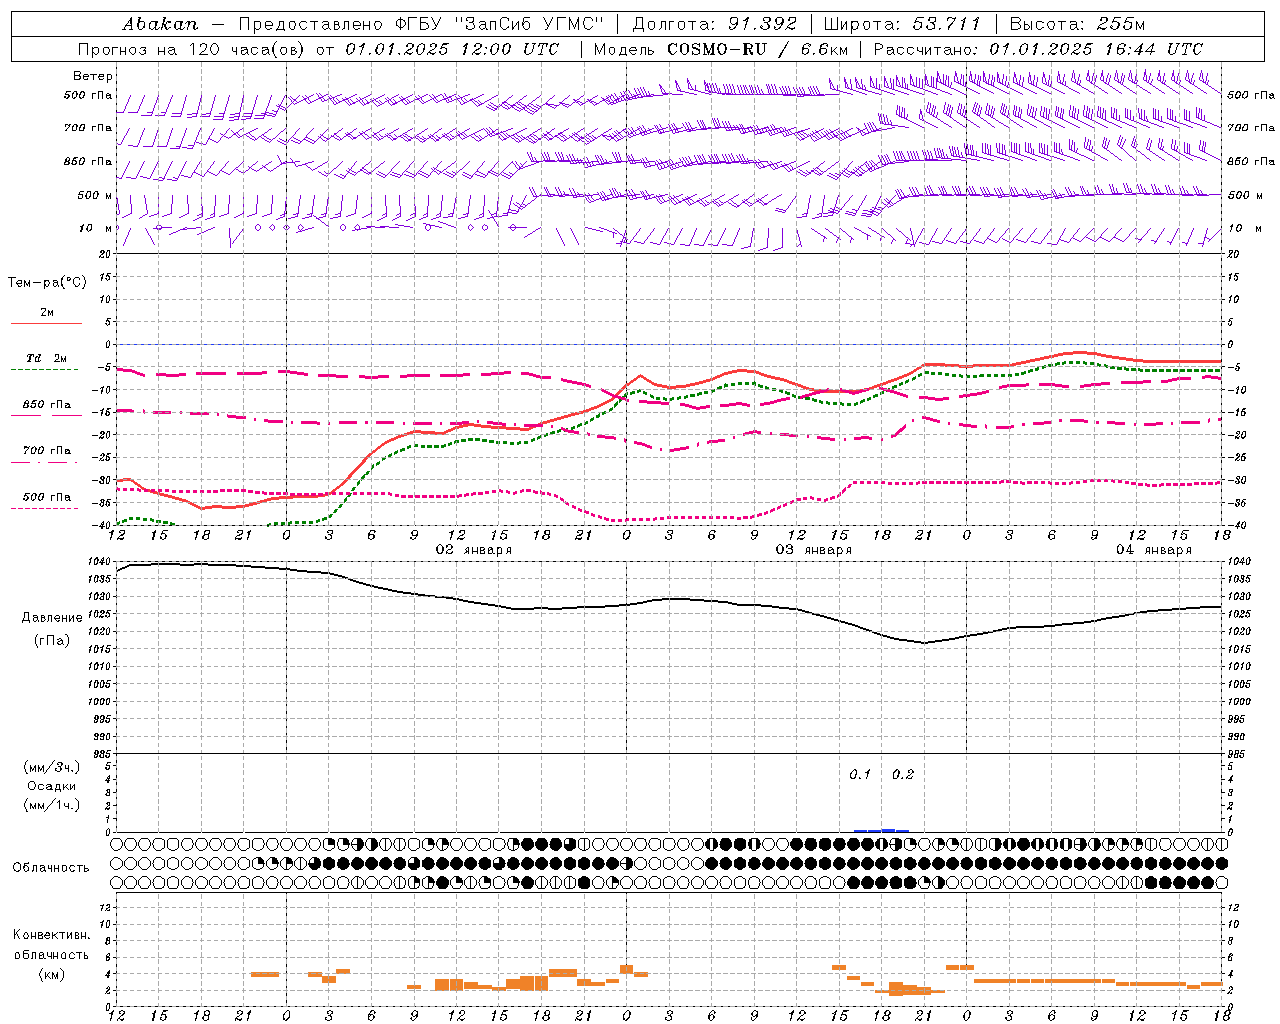This screenshot has height=1024, width=1280.
Task: Click the (гПа) pressure unit label
Action: [52, 641]
